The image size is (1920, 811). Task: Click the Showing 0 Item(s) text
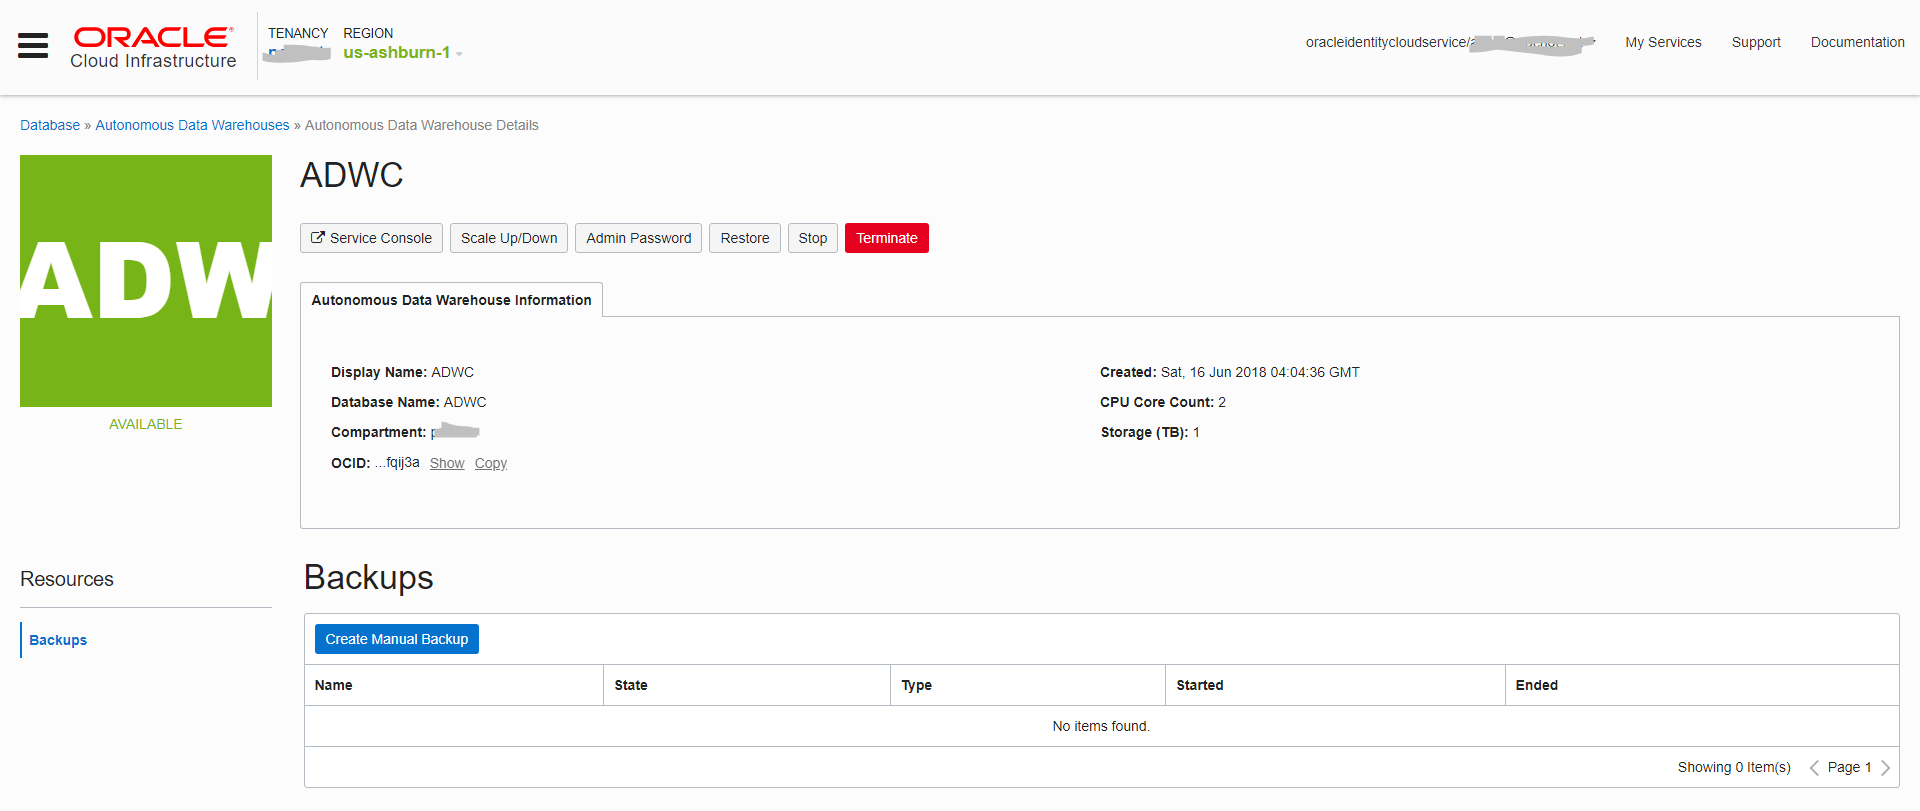(1734, 767)
